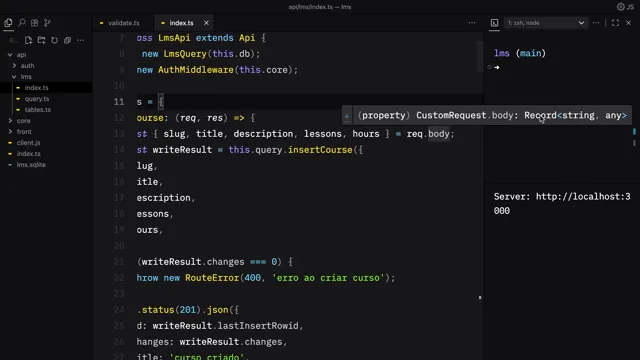Click the 'curso criado' string

point(207,356)
